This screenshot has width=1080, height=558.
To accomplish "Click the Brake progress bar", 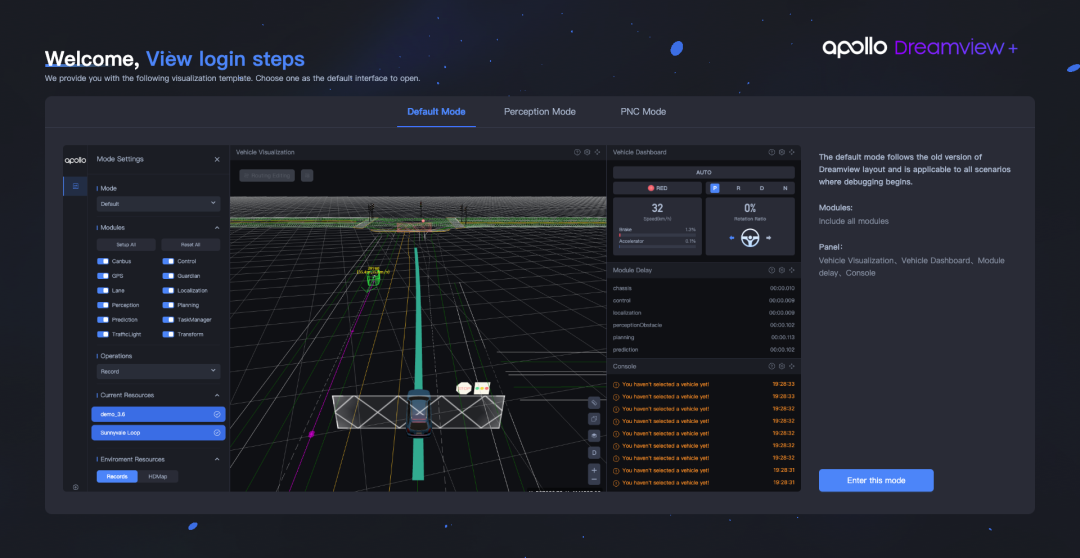I will pyautogui.click(x=657, y=234).
